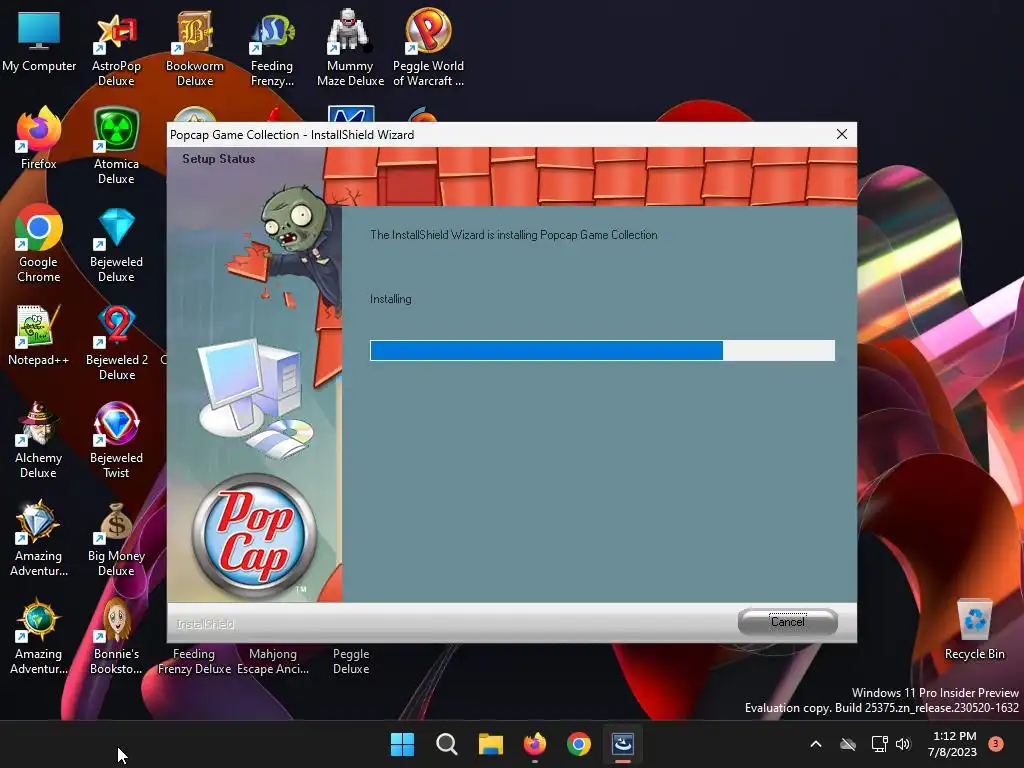Click the Setup Status heading
This screenshot has width=1024, height=768.
pos(219,159)
